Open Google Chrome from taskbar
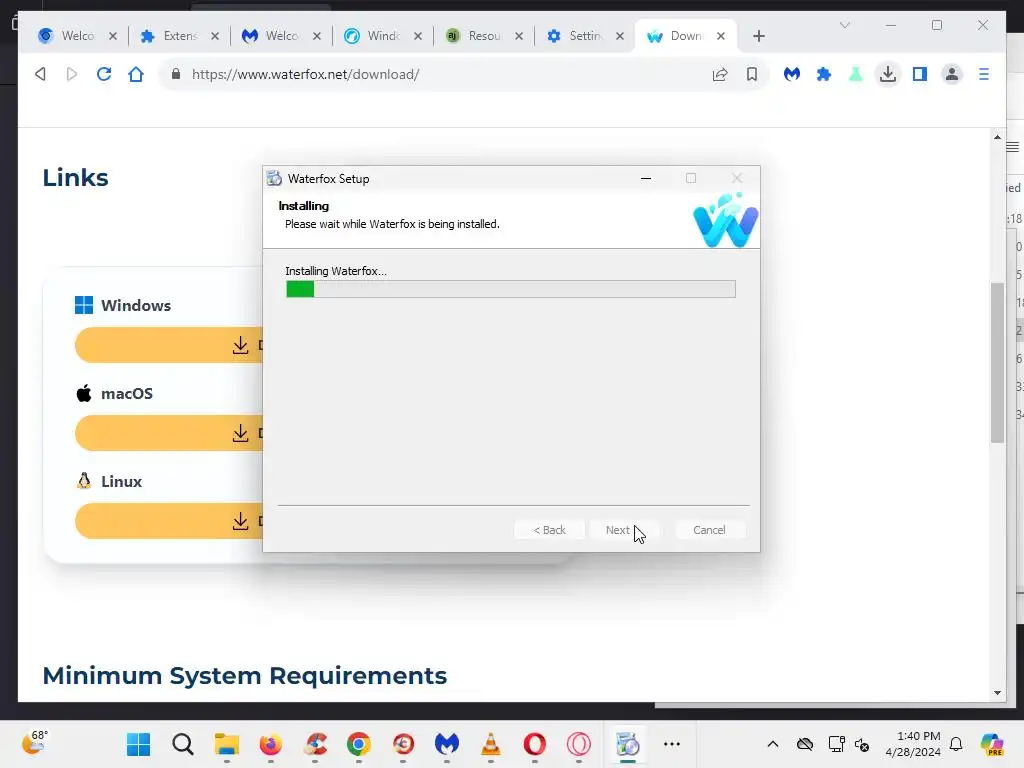Viewport: 1024px width, 768px height. (x=359, y=744)
